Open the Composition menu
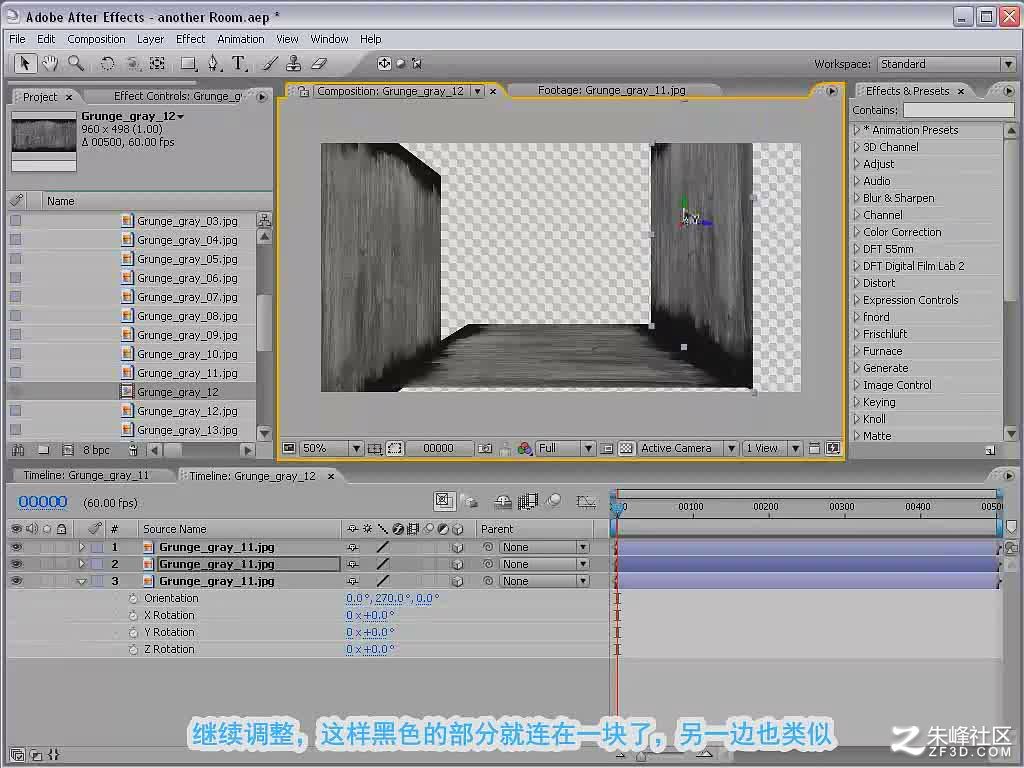Image resolution: width=1024 pixels, height=768 pixels. pos(96,39)
